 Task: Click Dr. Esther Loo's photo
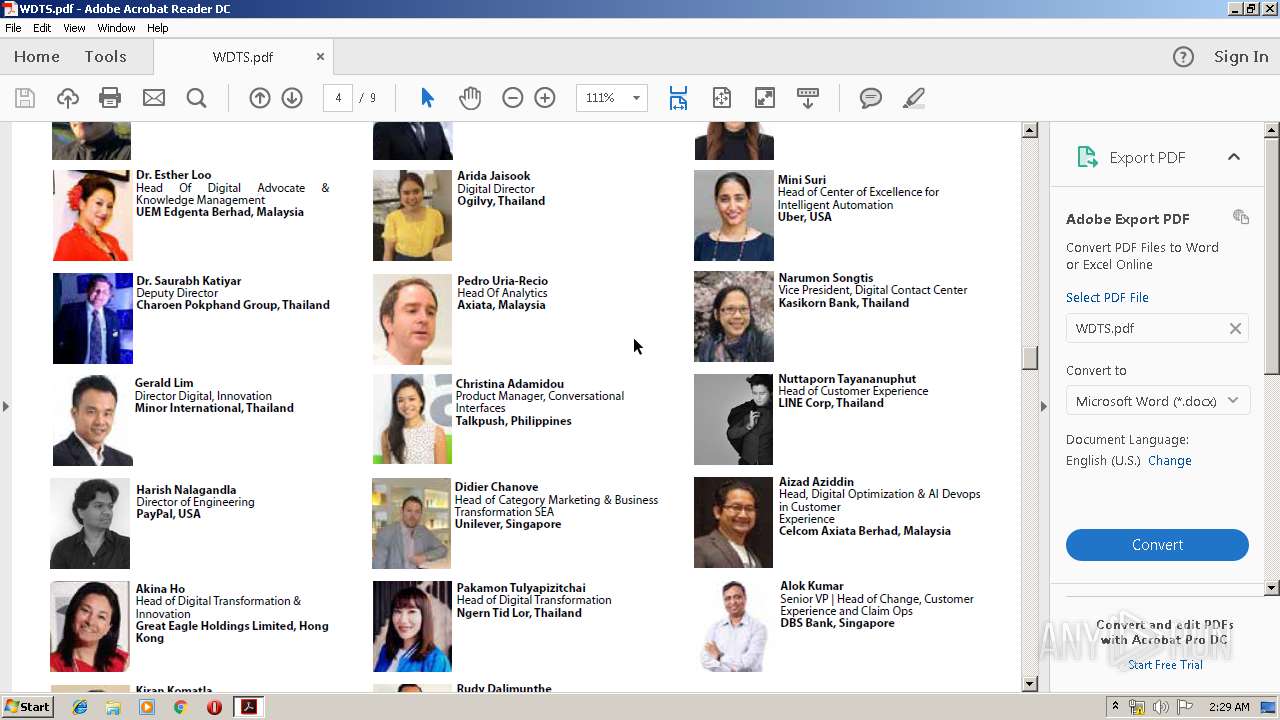click(92, 215)
